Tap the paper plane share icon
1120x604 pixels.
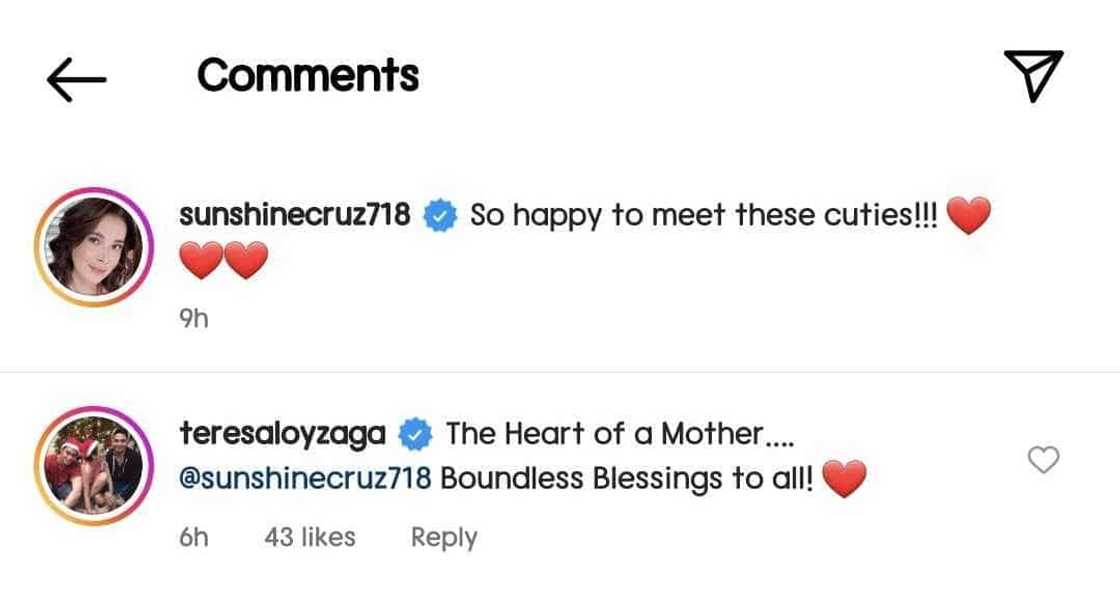click(1033, 76)
